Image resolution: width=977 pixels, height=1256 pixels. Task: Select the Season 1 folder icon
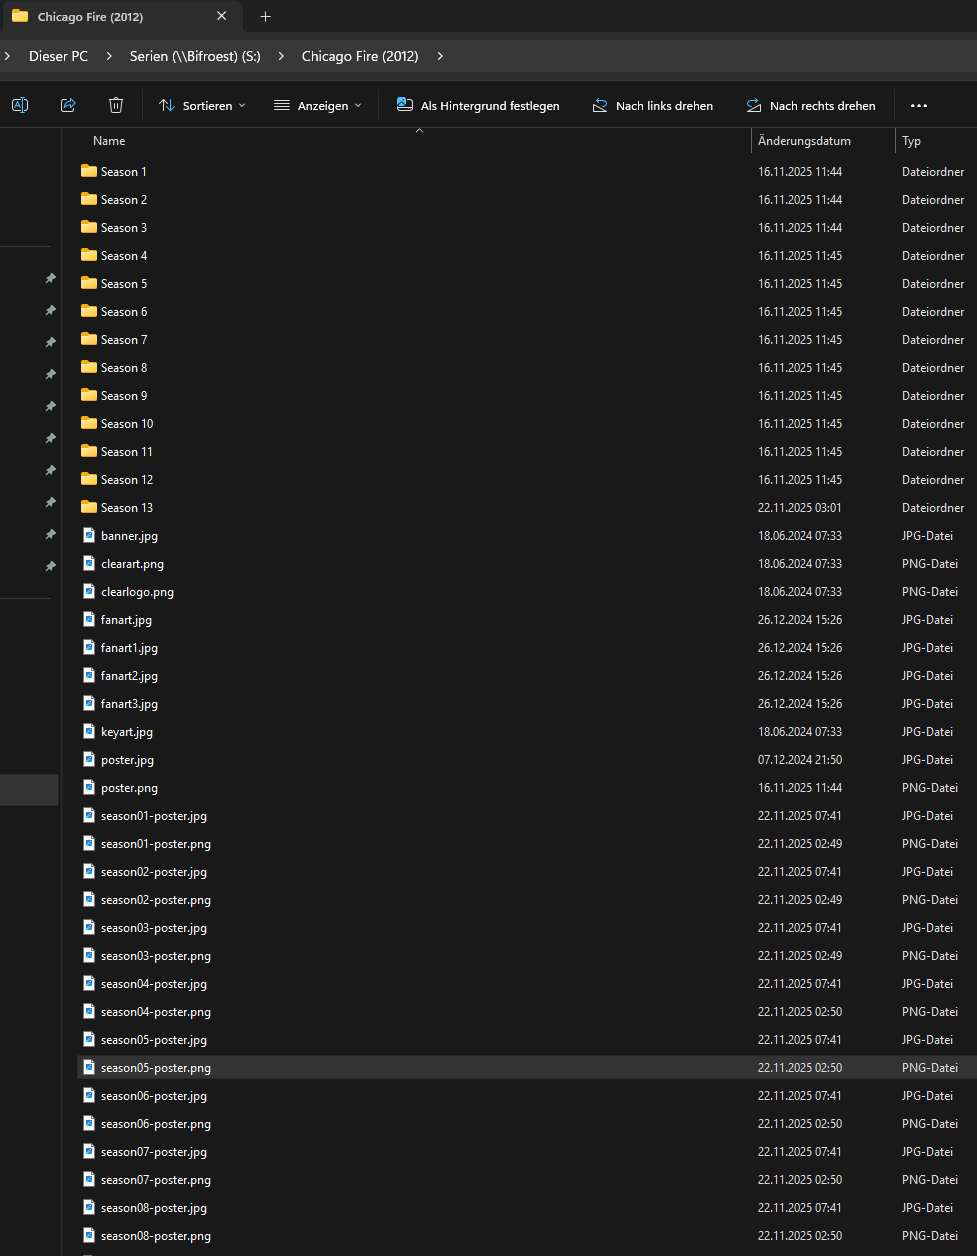(x=89, y=171)
